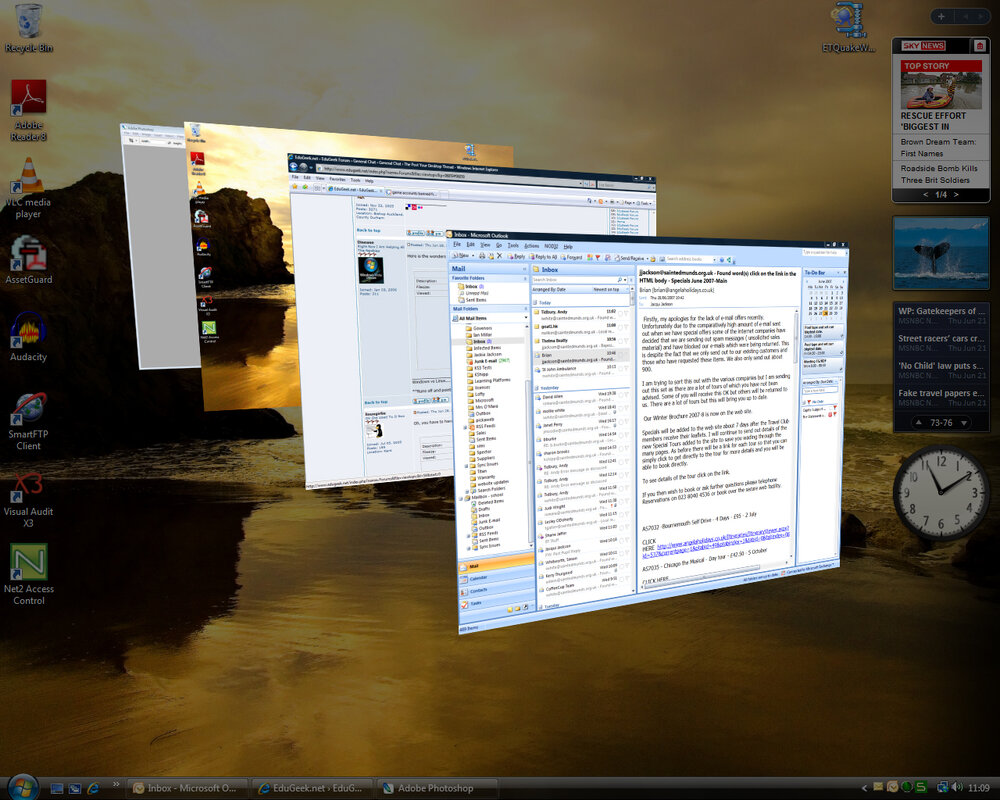Switch to Calendar in Outlook navigation pane
This screenshot has height=800, width=1000.
coord(496,577)
